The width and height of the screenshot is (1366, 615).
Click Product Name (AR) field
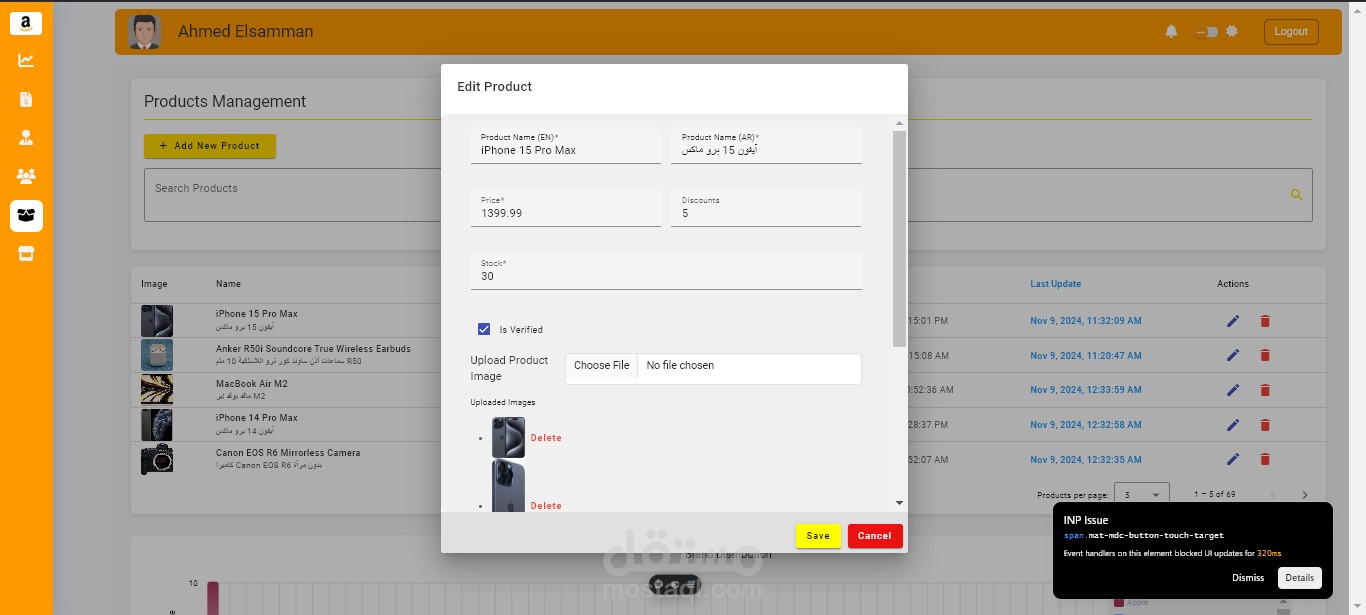click(766, 145)
